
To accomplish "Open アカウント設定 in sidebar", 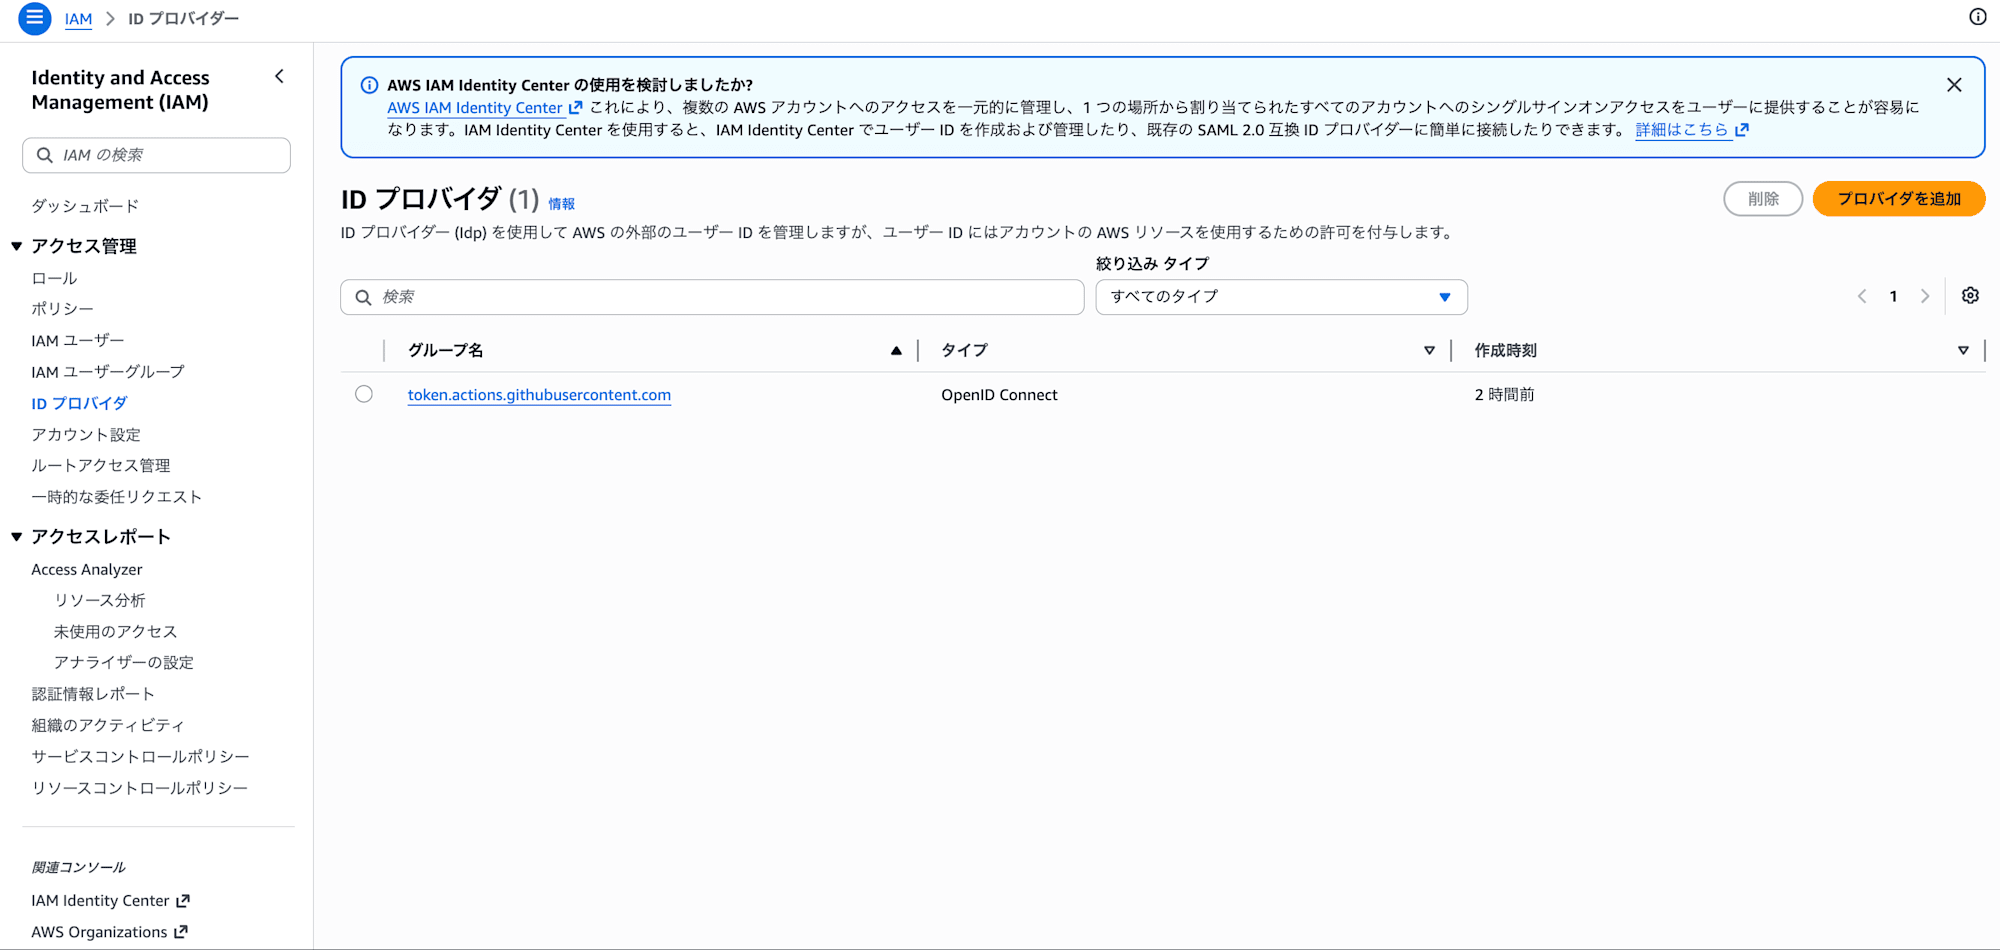I will (86, 434).
